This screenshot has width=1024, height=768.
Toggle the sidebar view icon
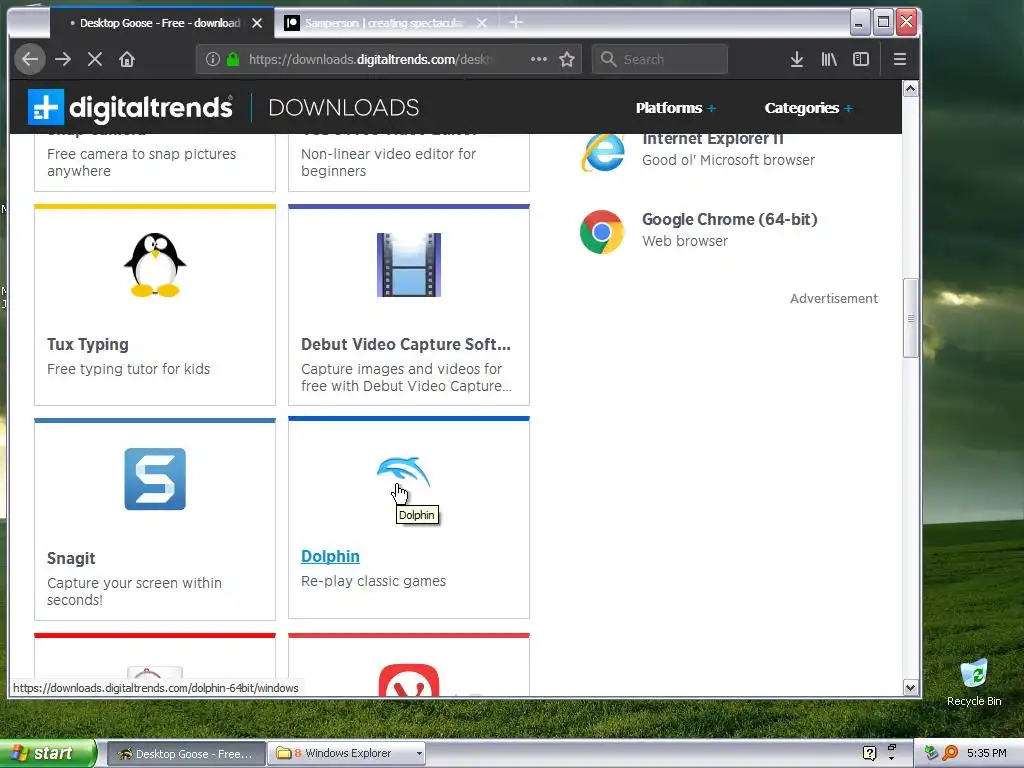click(861, 59)
